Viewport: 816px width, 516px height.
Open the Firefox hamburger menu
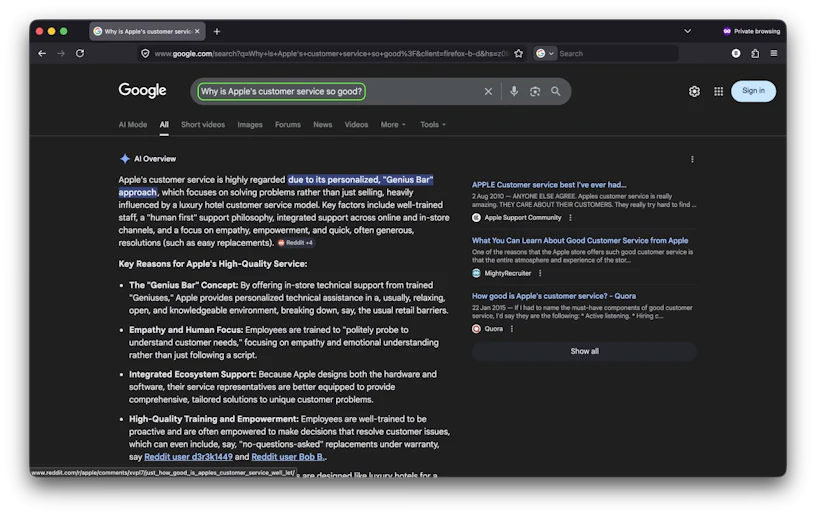[774, 53]
